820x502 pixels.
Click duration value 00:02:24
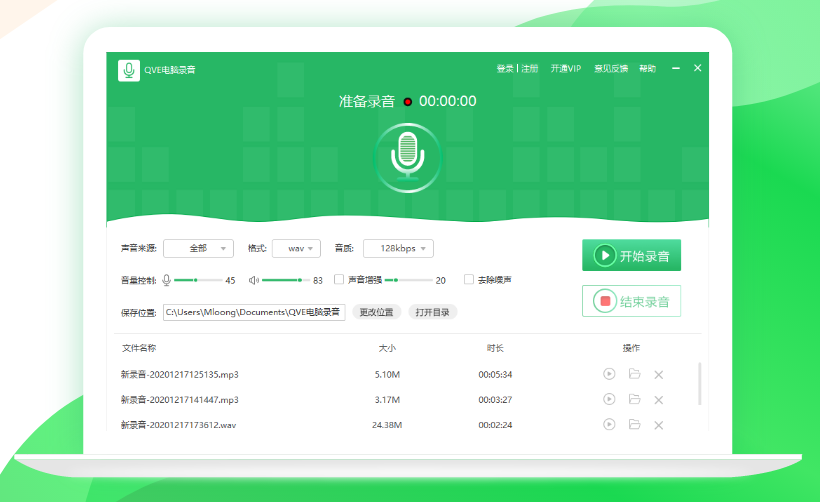tap(495, 425)
